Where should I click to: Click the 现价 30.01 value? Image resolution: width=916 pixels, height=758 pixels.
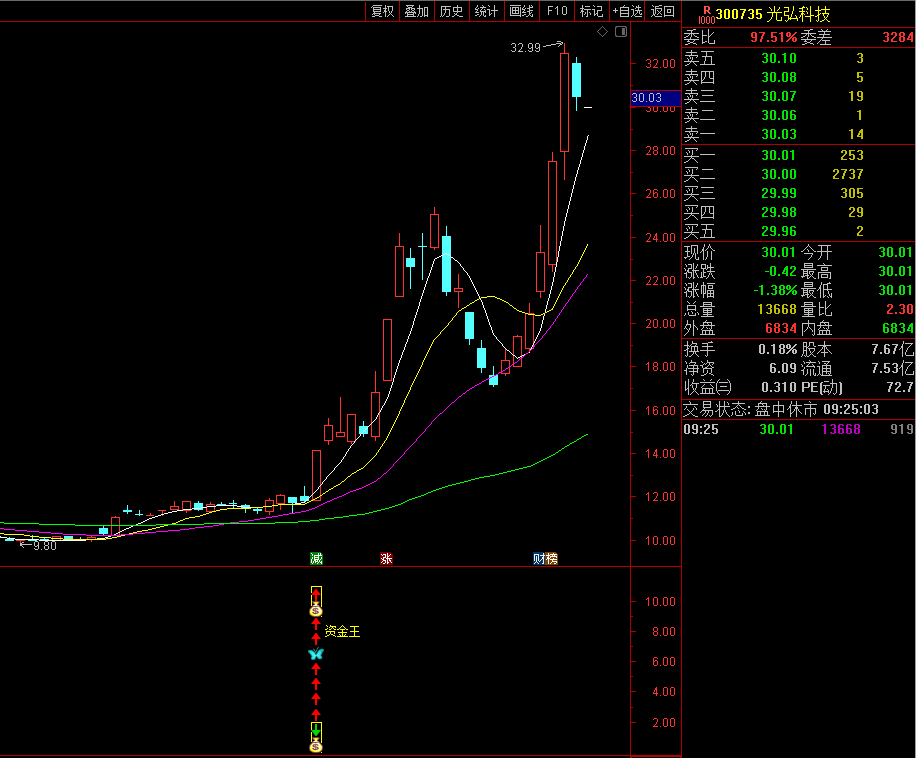(779, 253)
